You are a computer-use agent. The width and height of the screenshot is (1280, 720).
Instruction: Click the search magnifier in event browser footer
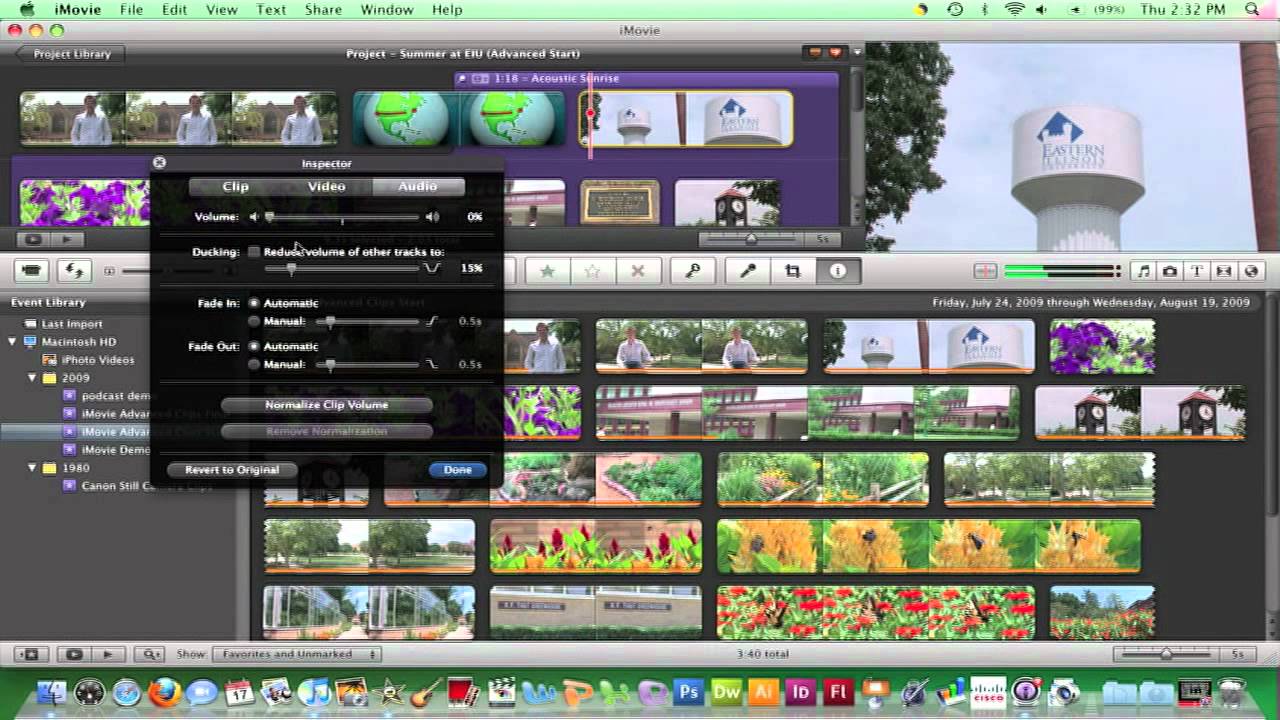click(151, 654)
